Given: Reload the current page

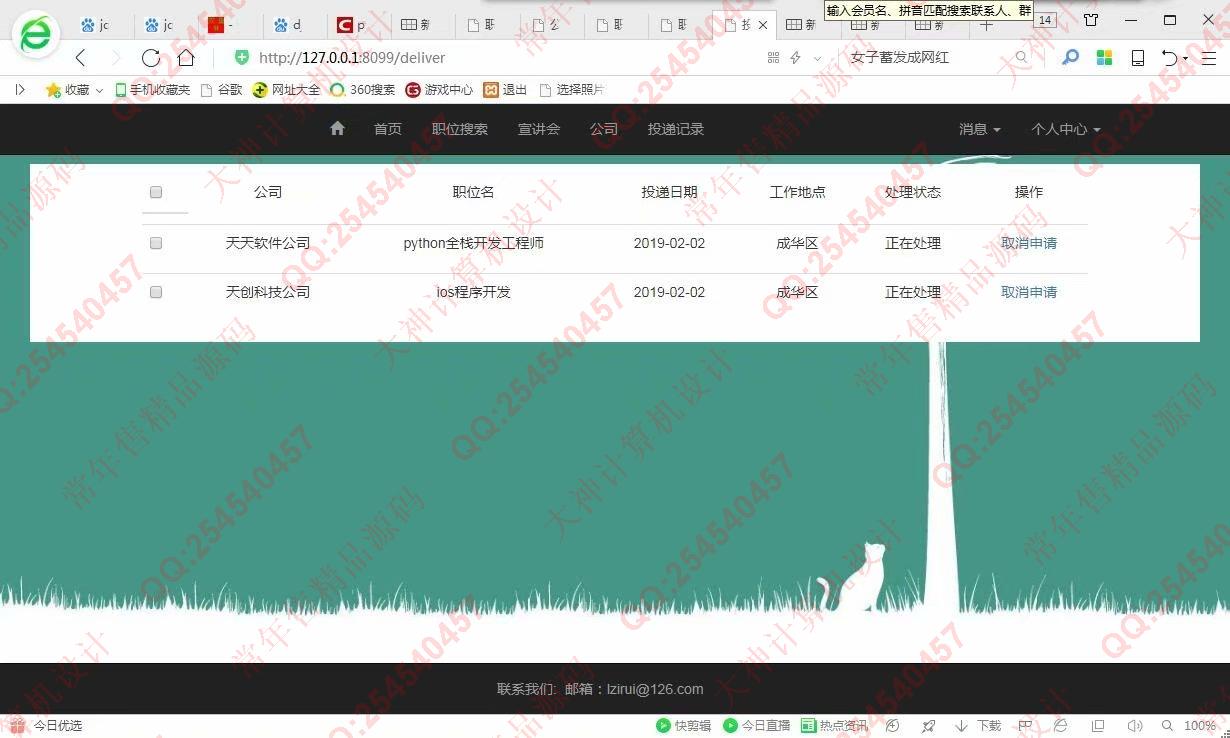Looking at the screenshot, I should pyautogui.click(x=151, y=58).
